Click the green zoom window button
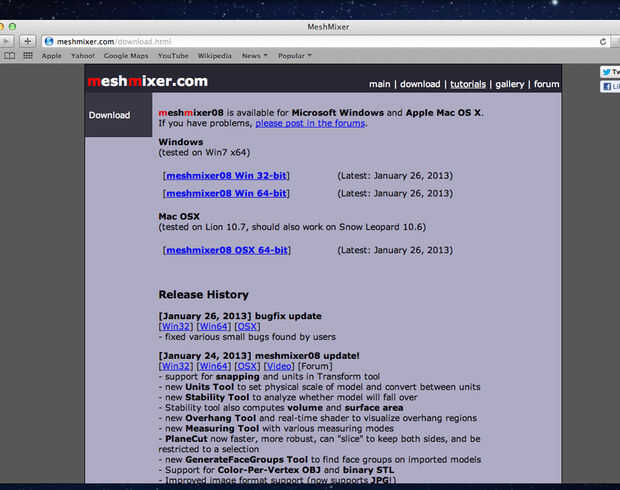 tap(12, 26)
